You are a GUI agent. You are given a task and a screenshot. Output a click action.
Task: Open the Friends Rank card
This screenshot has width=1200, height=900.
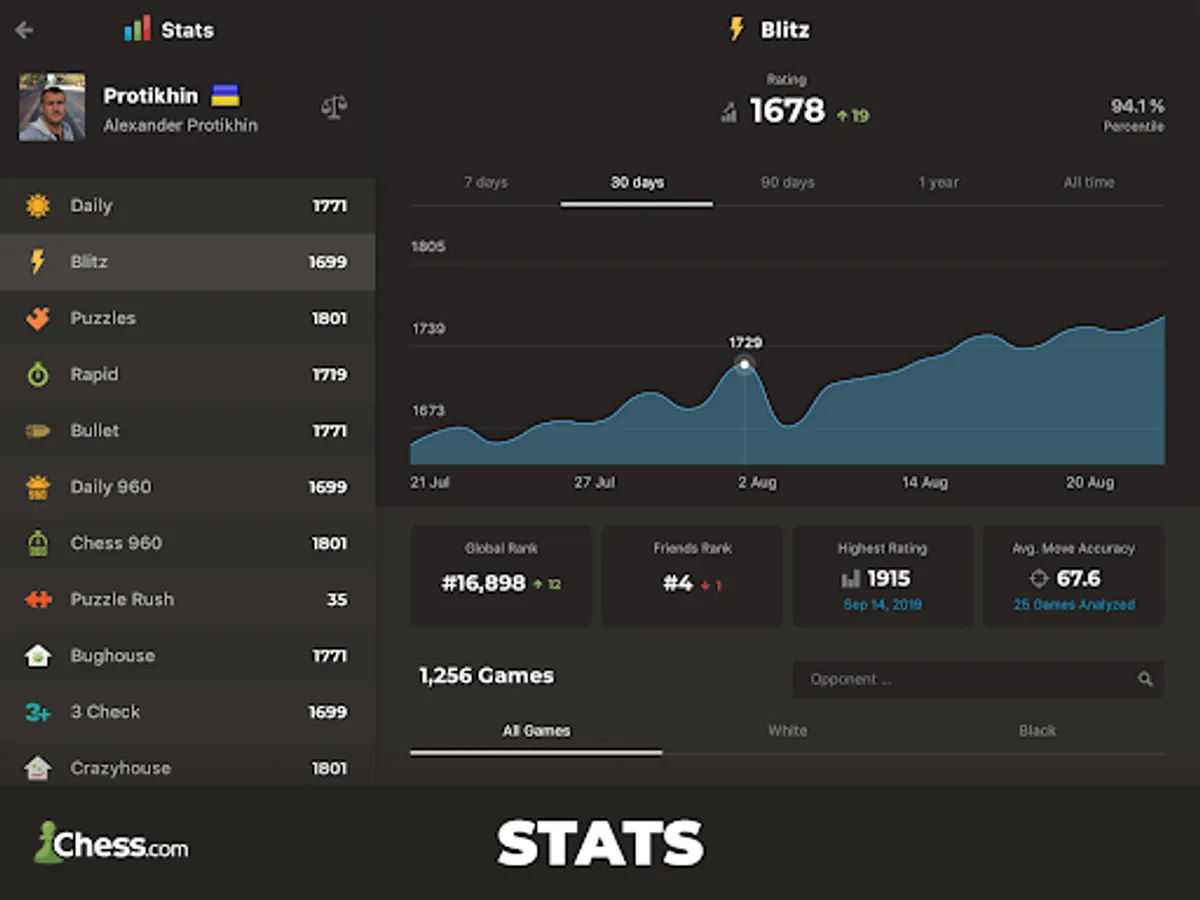[x=692, y=576]
